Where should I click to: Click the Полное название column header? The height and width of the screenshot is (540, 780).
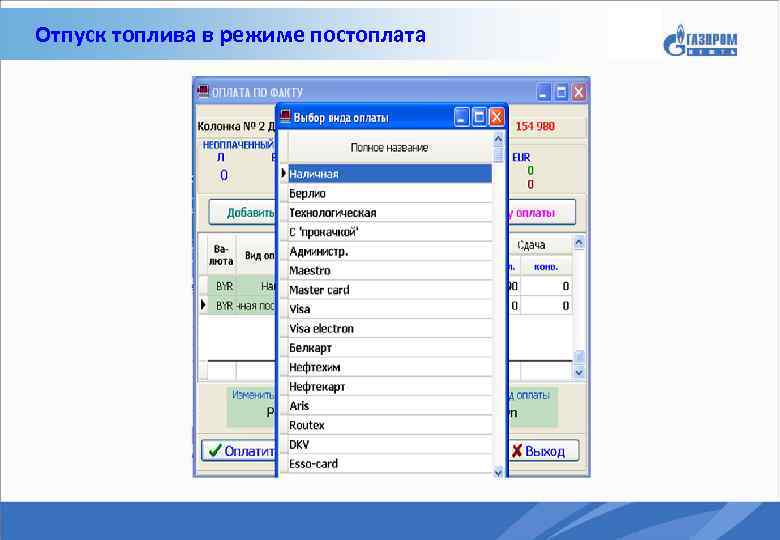tap(390, 148)
